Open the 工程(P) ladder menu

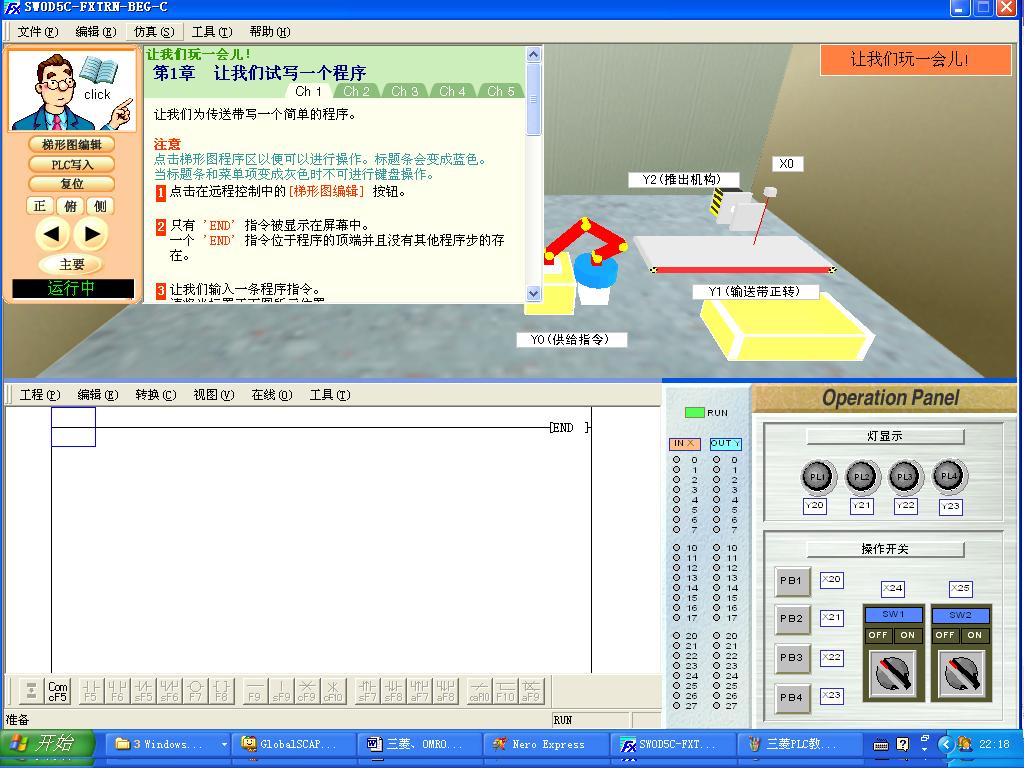(40, 395)
